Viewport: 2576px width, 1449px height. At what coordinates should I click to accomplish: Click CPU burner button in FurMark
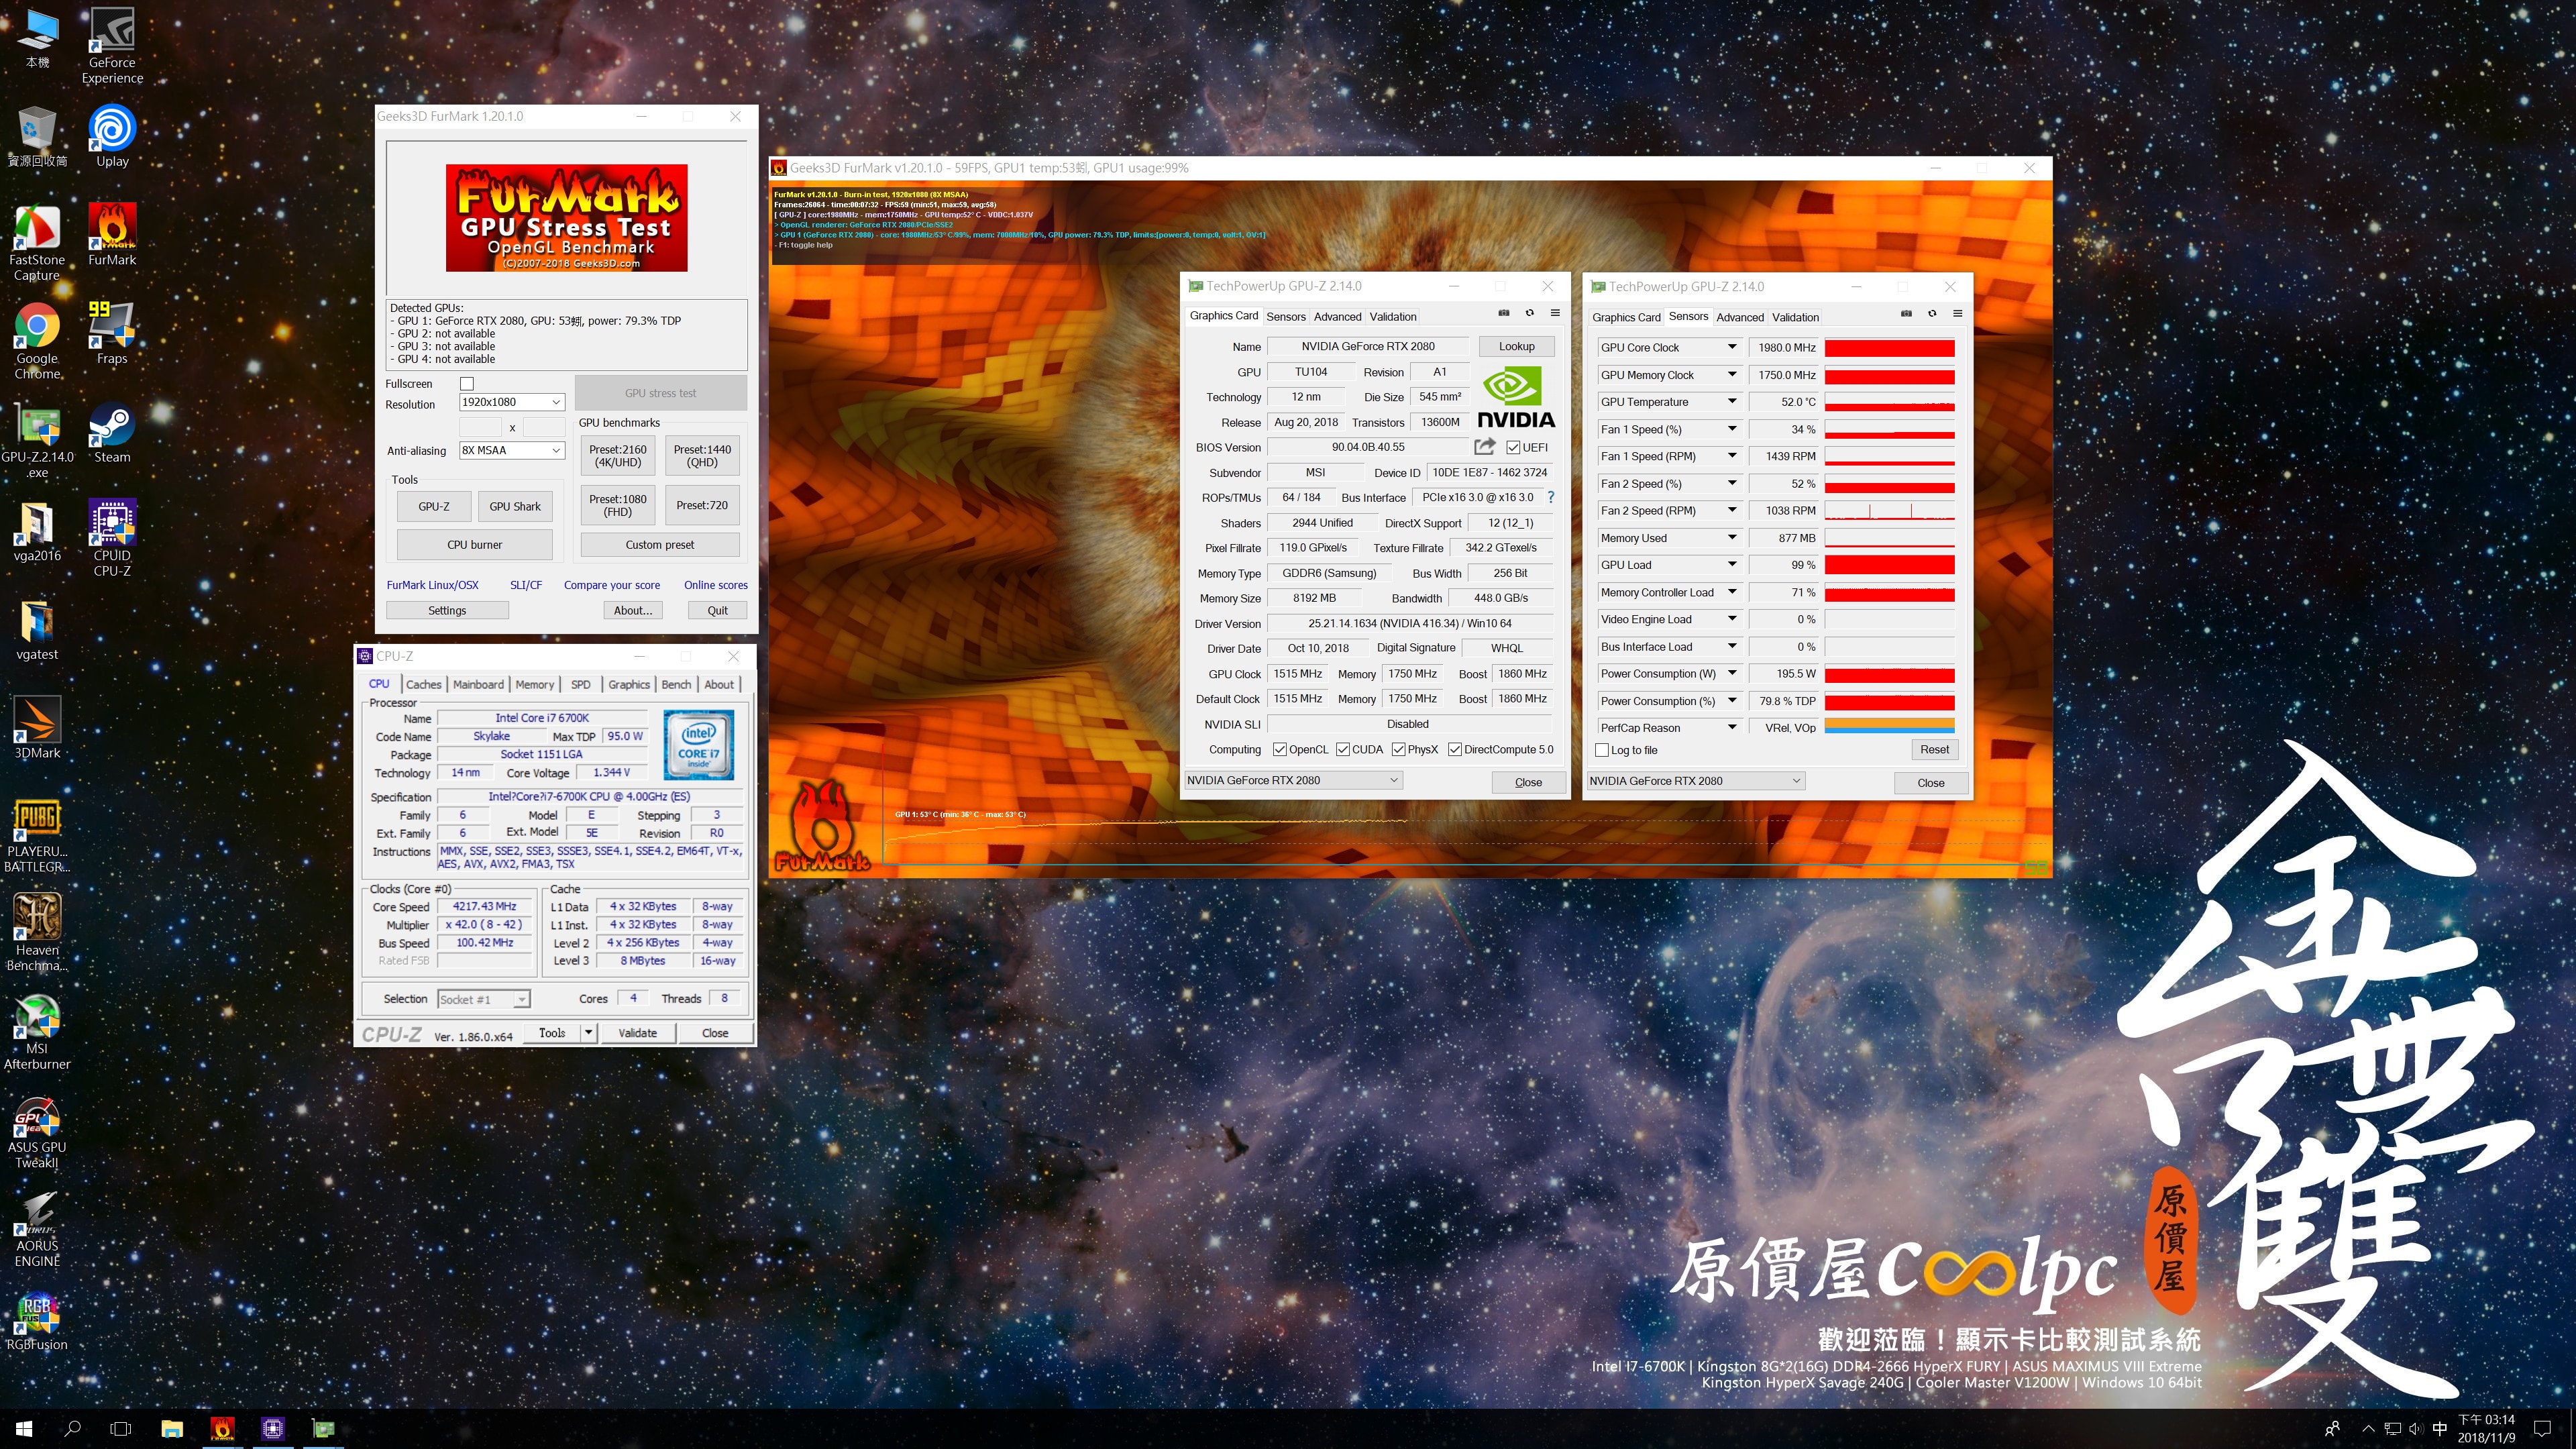point(474,545)
